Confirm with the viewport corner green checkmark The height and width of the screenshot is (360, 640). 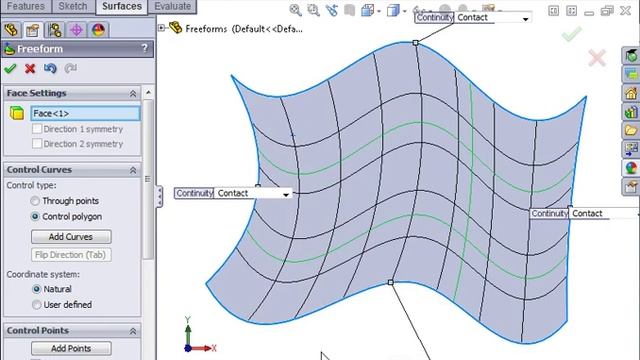coord(571,34)
